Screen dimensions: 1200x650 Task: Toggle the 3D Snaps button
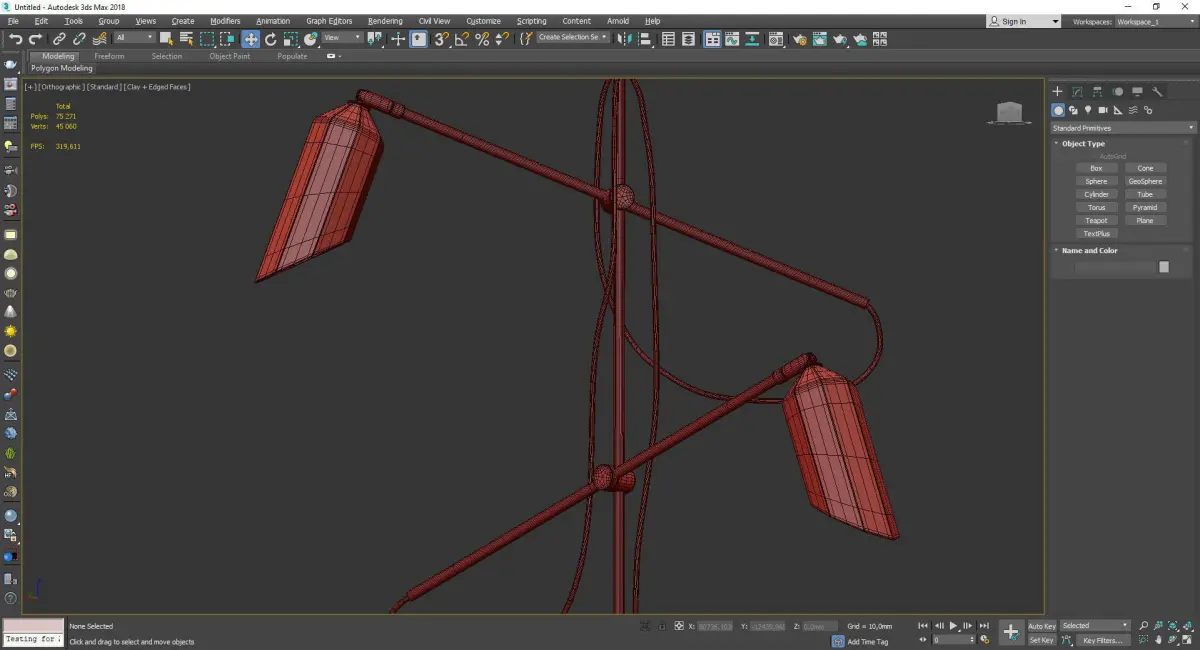click(x=440, y=39)
